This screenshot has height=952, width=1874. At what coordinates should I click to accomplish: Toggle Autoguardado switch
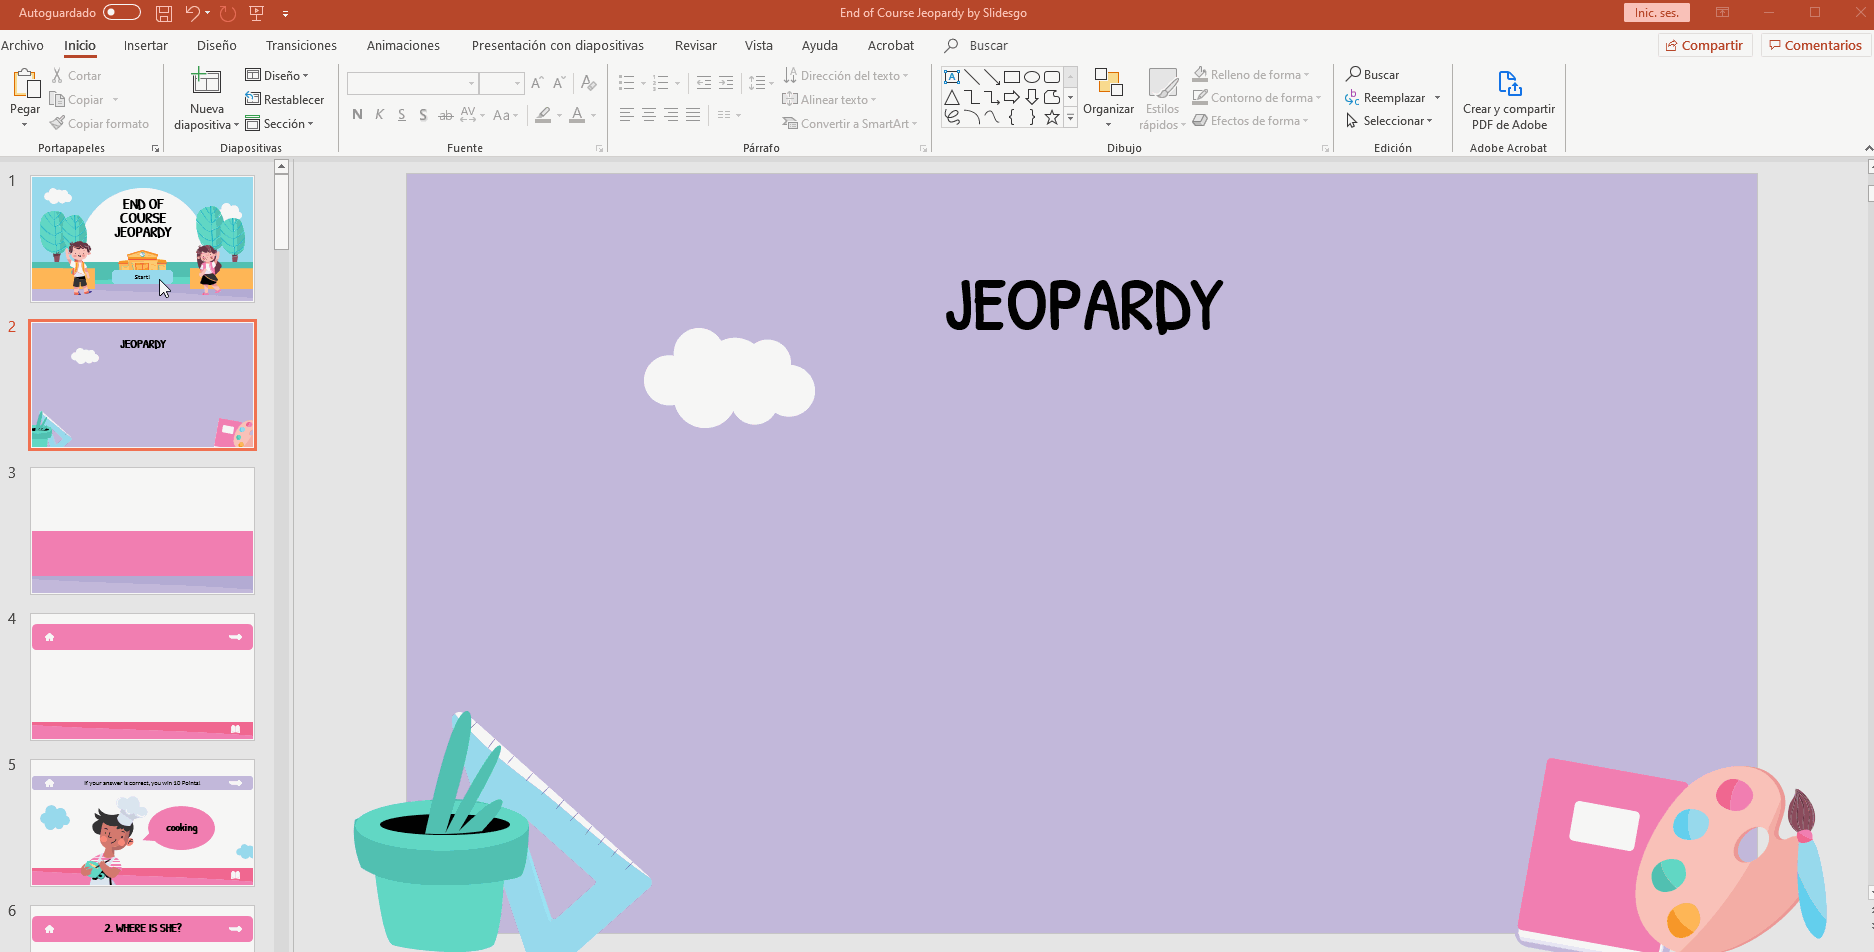click(122, 13)
